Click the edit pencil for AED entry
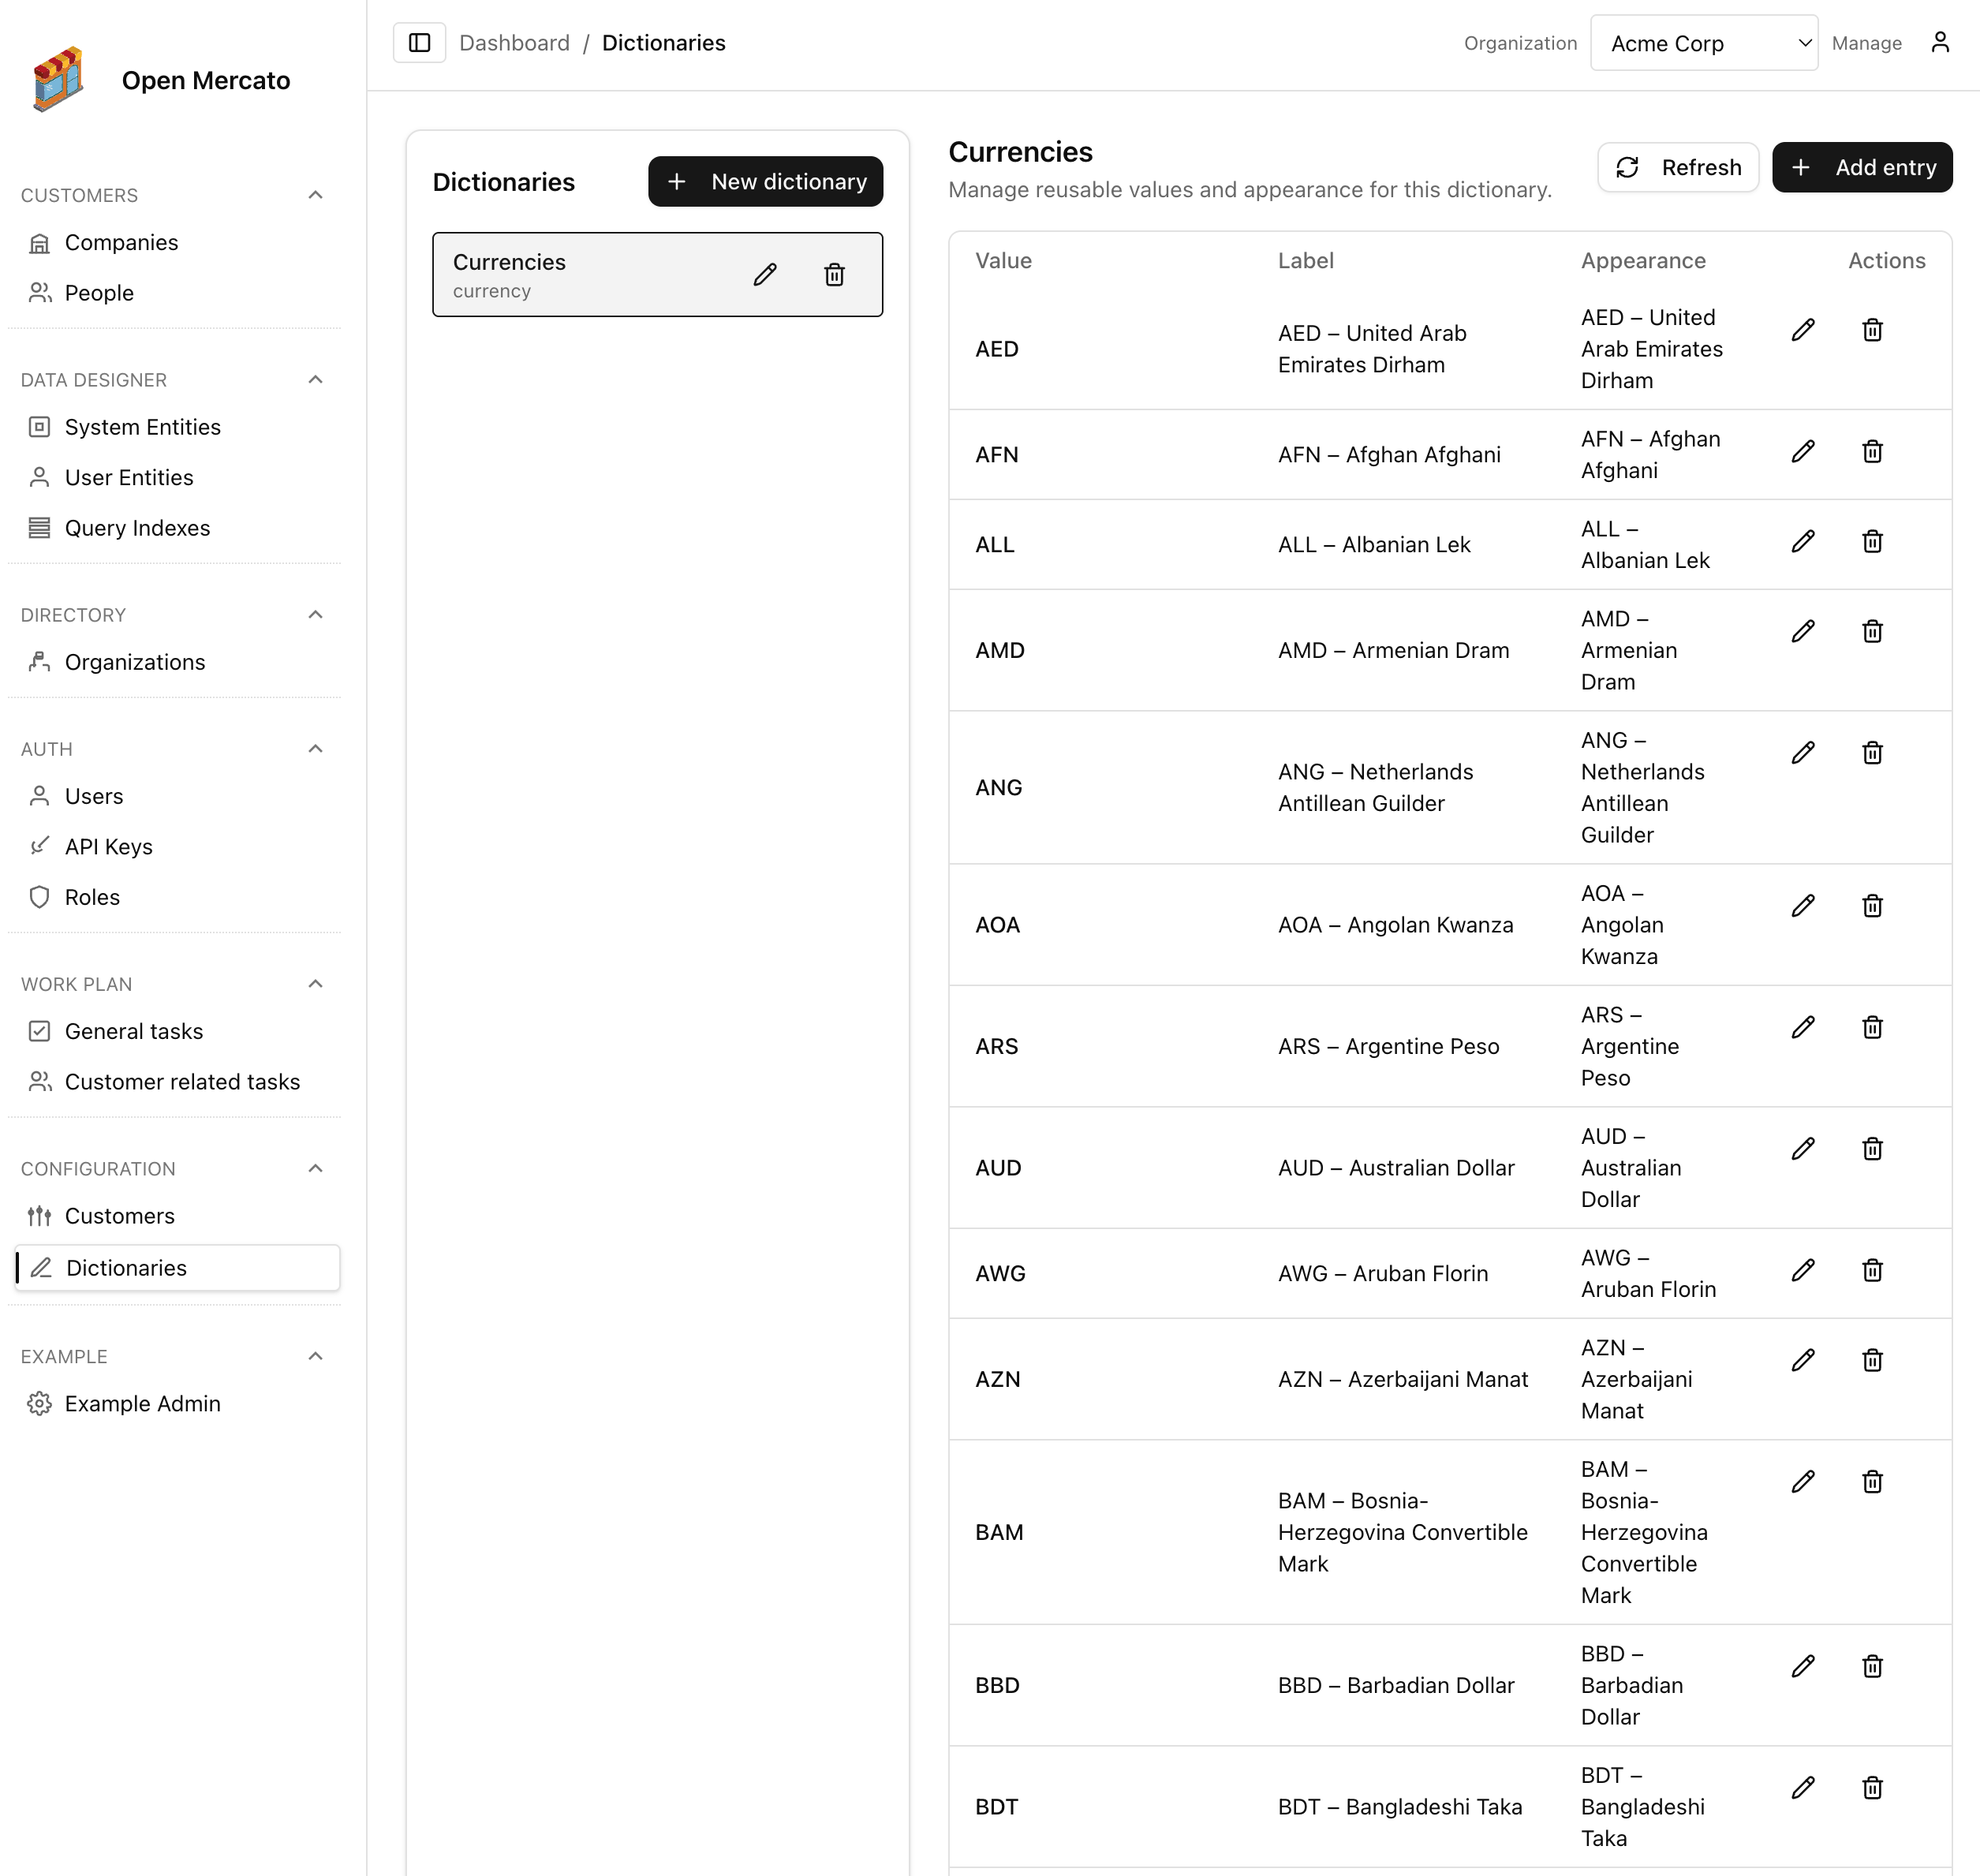The height and width of the screenshot is (1876, 1980). [1802, 330]
